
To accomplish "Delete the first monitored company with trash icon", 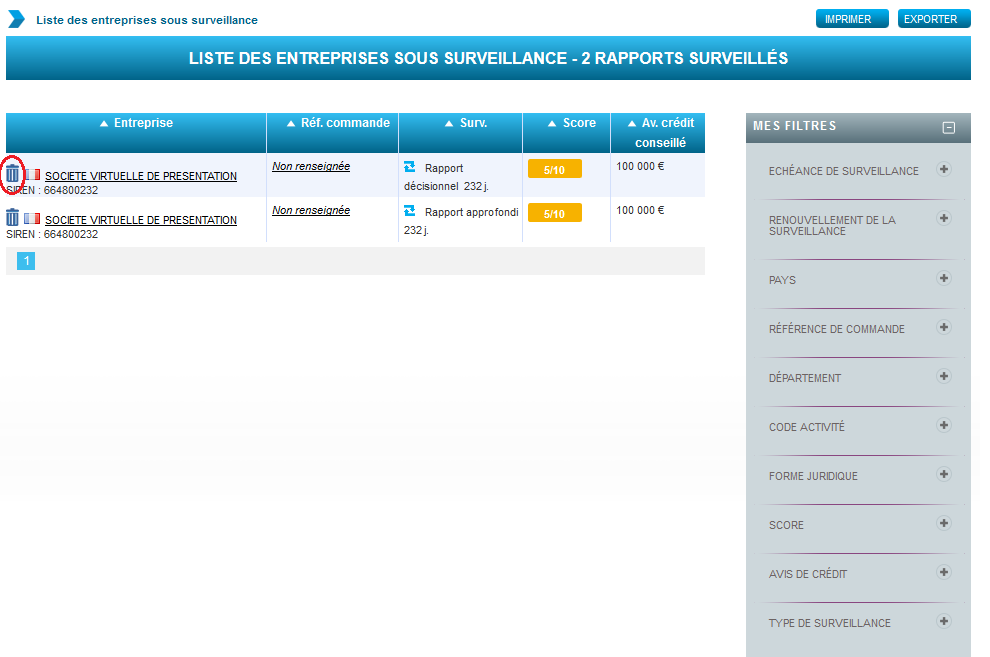I will pos(13,174).
